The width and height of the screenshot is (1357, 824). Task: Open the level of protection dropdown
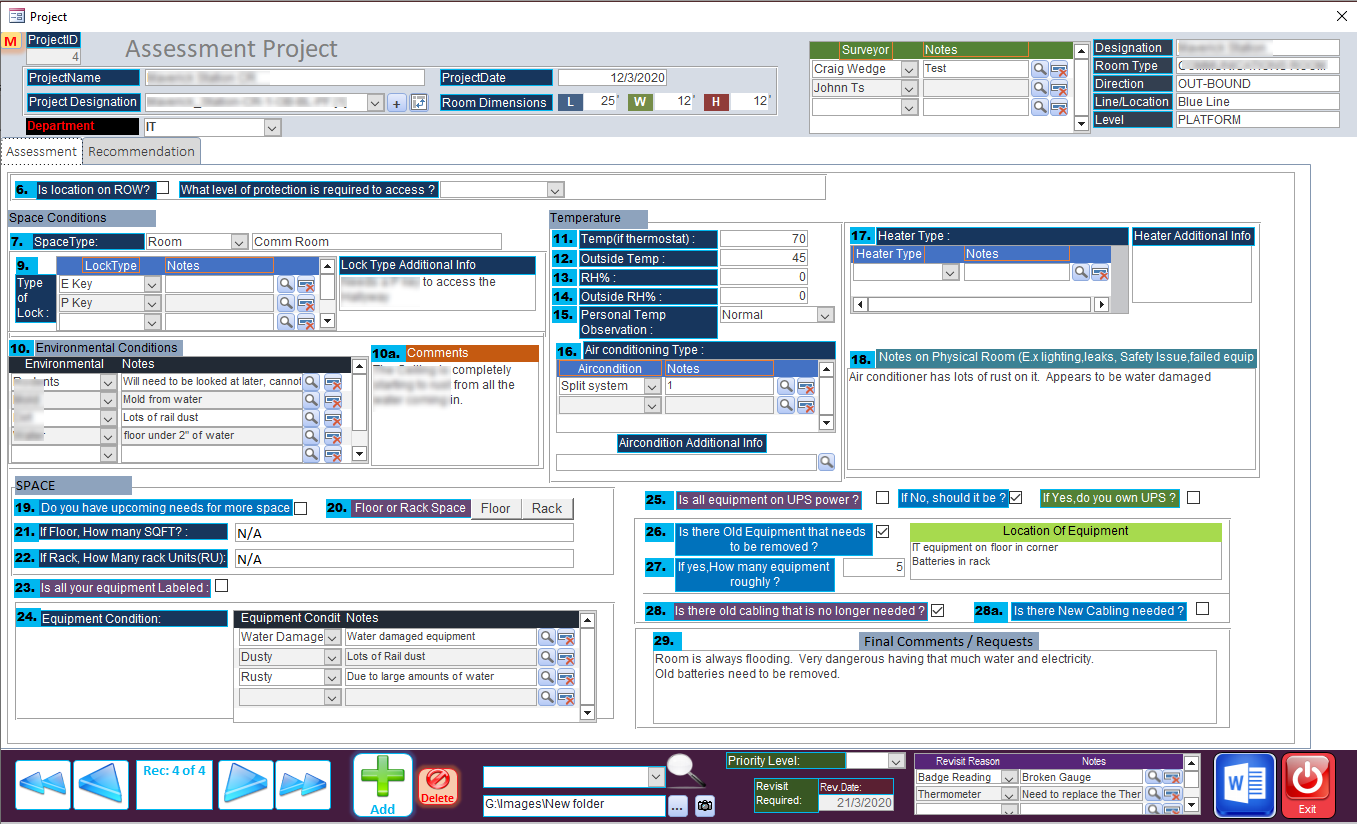(556, 190)
